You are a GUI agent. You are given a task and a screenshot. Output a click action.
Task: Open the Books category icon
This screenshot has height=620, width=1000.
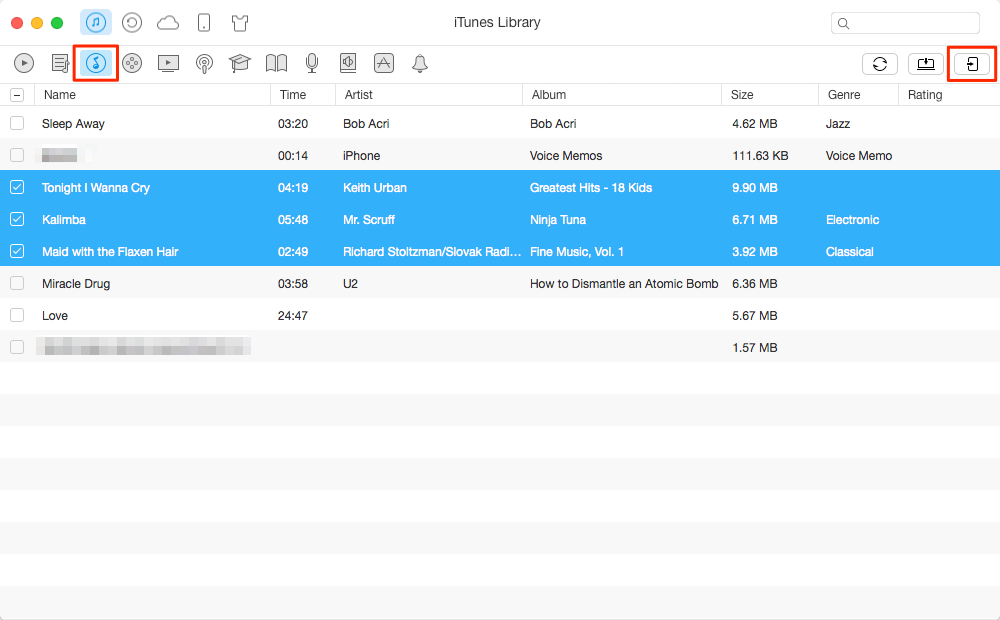[x=276, y=63]
